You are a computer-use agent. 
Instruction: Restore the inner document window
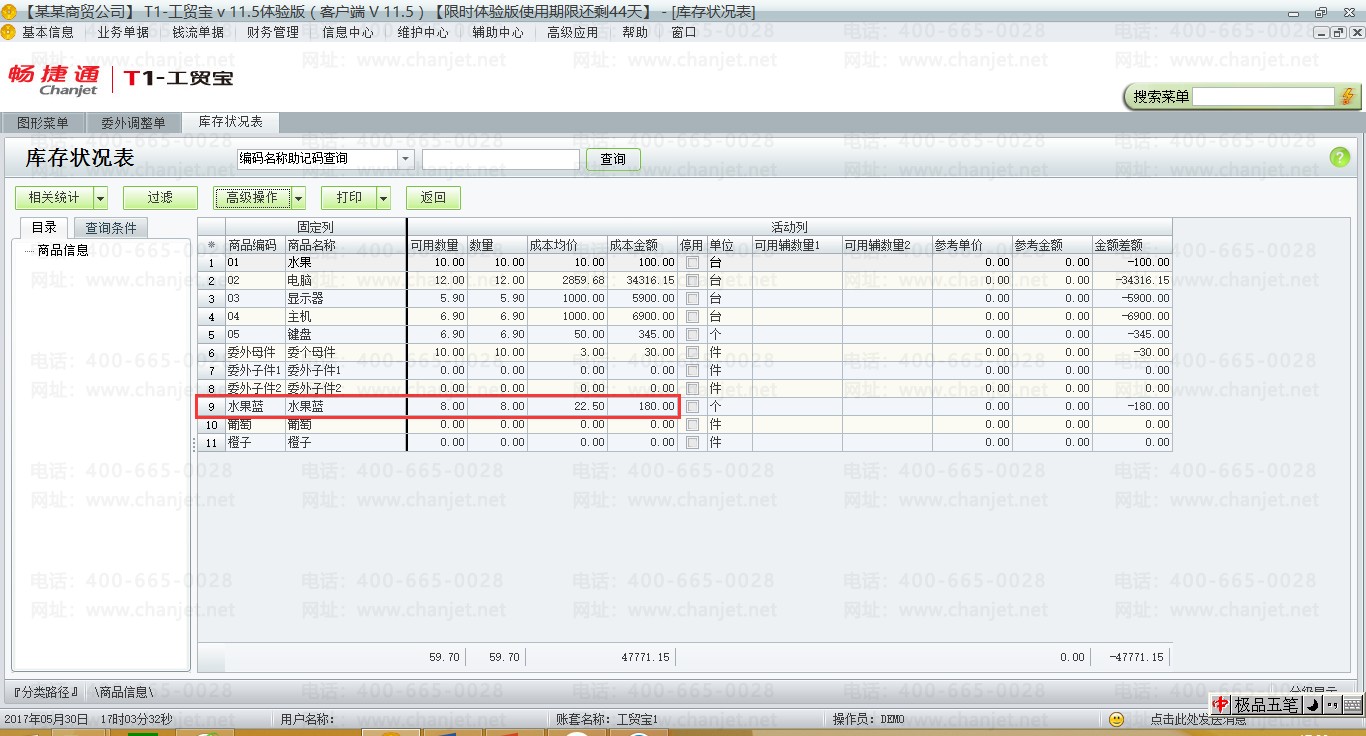click(1337, 32)
